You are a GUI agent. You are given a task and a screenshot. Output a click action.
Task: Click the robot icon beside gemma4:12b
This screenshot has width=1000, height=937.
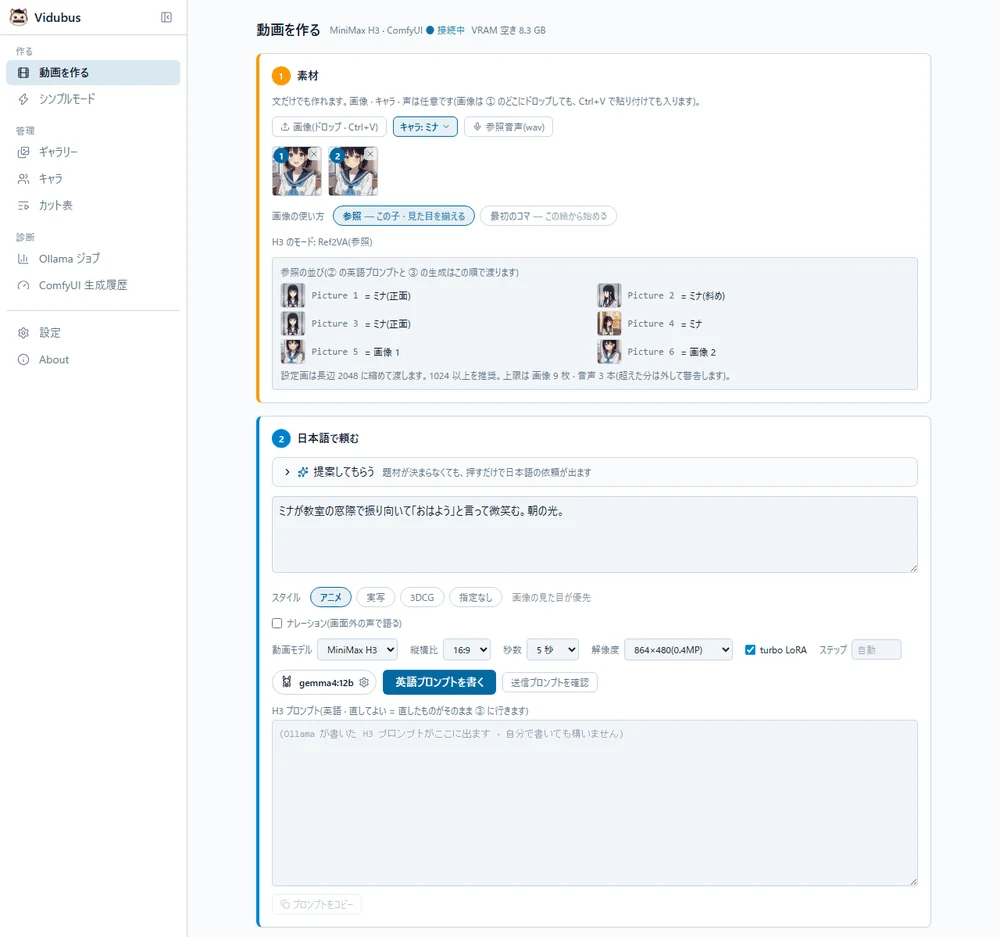pyautogui.click(x=287, y=682)
